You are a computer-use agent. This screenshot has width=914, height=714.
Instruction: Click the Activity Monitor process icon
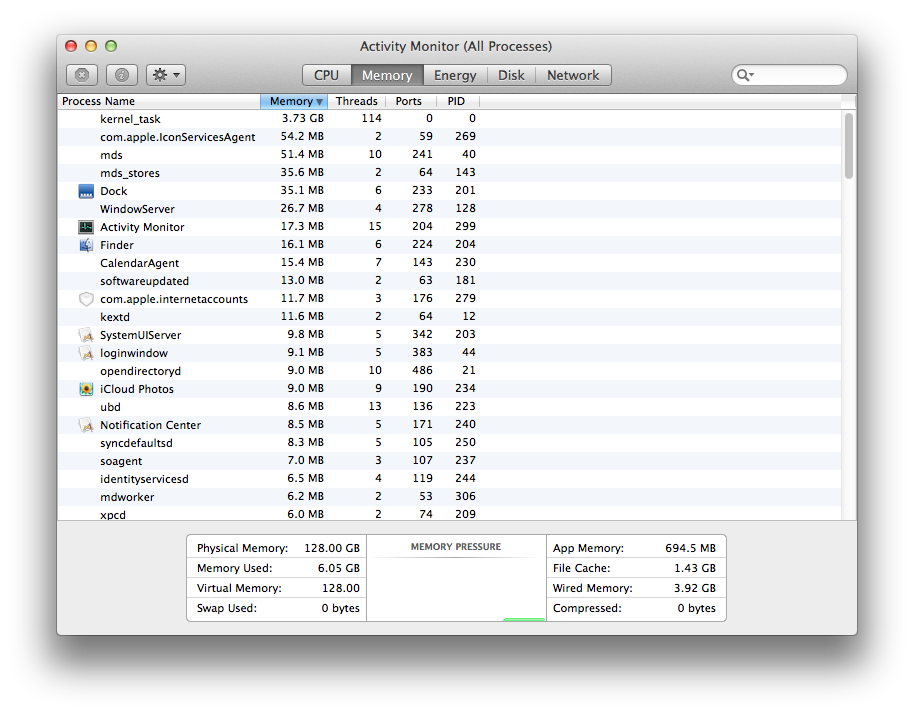click(x=86, y=227)
